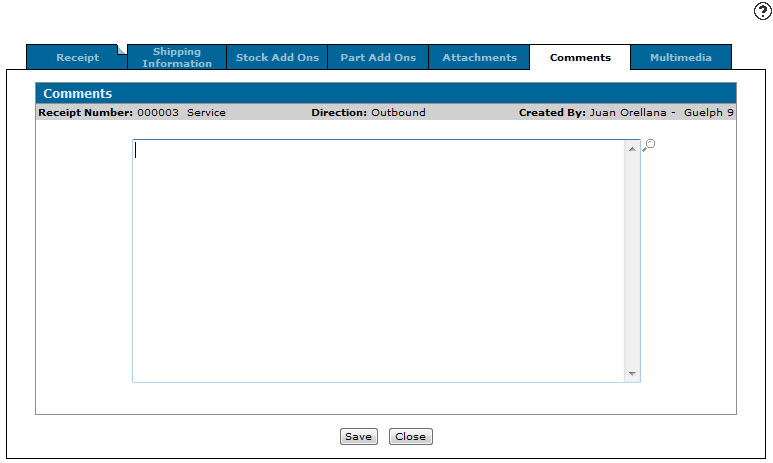This screenshot has width=773, height=463.
Task: Click the text area scroll up arrow
Action: pos(632,149)
